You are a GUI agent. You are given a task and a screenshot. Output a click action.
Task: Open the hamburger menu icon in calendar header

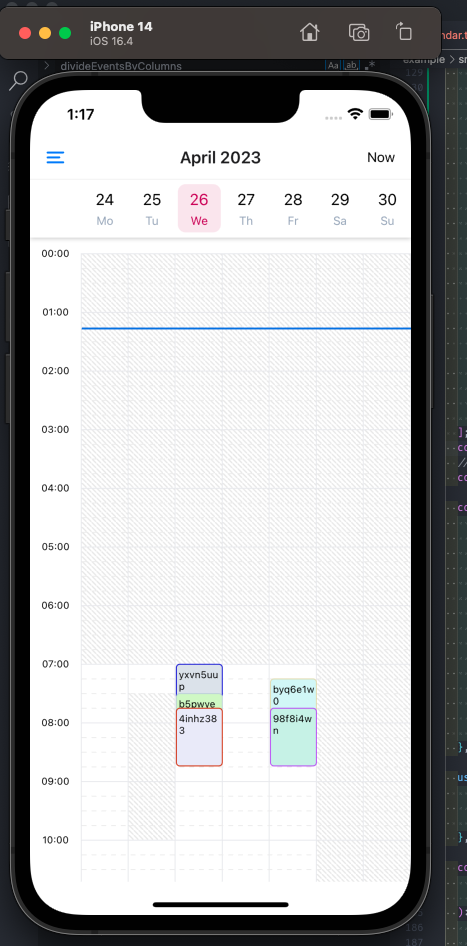(x=56, y=157)
